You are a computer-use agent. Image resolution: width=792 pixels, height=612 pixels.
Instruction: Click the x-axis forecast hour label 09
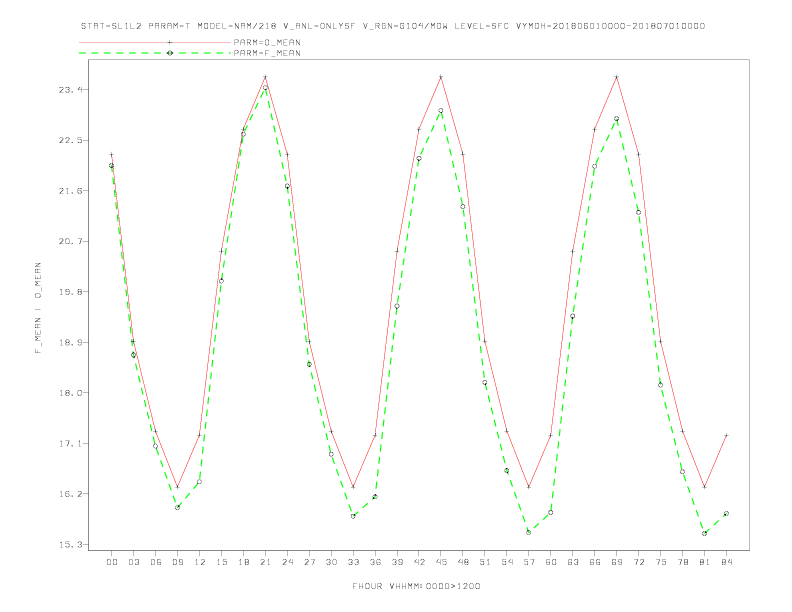point(177,562)
